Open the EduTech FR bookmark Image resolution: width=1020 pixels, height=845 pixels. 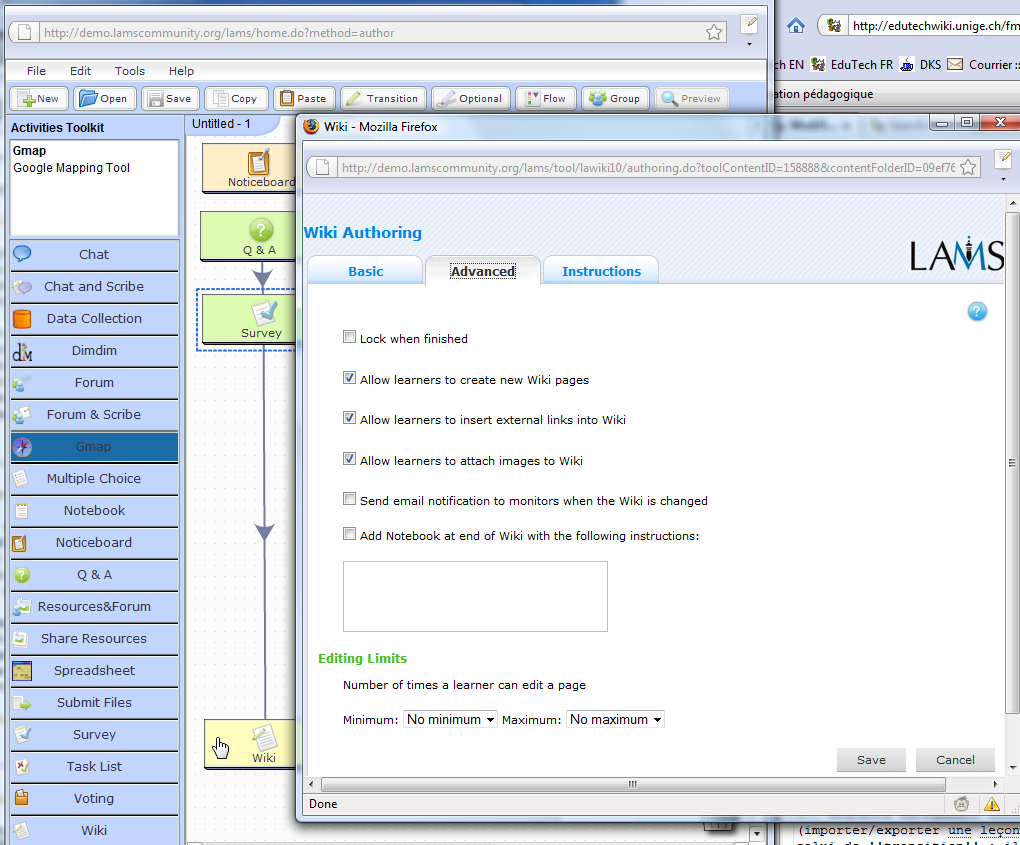(852, 64)
